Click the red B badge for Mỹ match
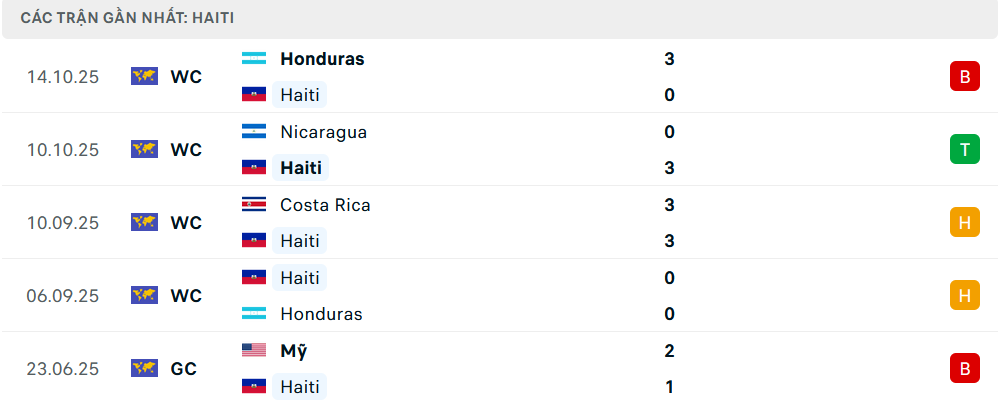The image size is (1002, 402). click(964, 368)
